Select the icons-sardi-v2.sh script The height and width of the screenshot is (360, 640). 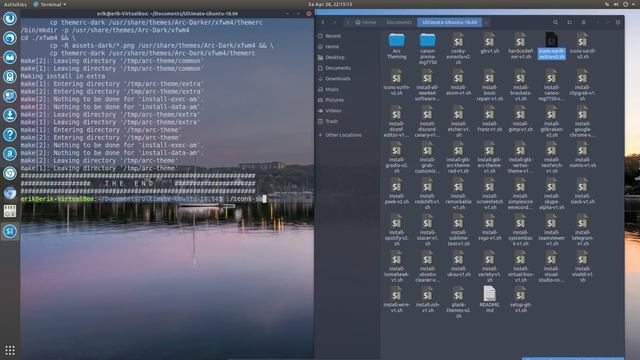tap(582, 47)
